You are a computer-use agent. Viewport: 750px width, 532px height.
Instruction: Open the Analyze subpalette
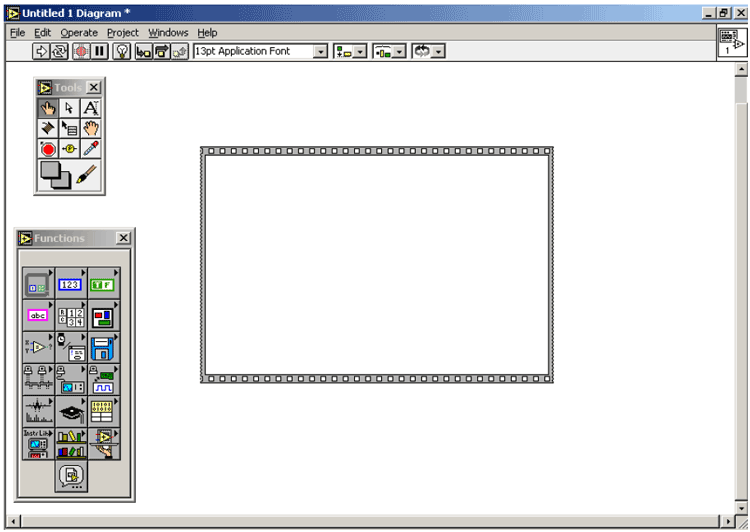pyautogui.click(x=38, y=411)
